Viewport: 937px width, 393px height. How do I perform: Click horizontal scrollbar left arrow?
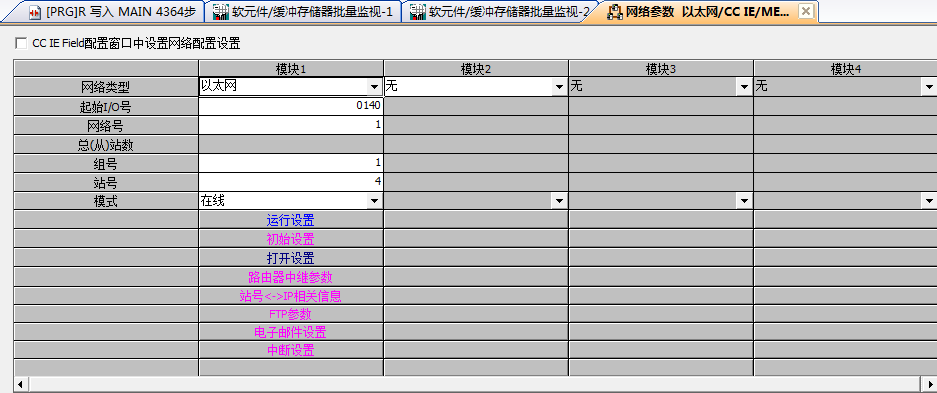click(20, 383)
